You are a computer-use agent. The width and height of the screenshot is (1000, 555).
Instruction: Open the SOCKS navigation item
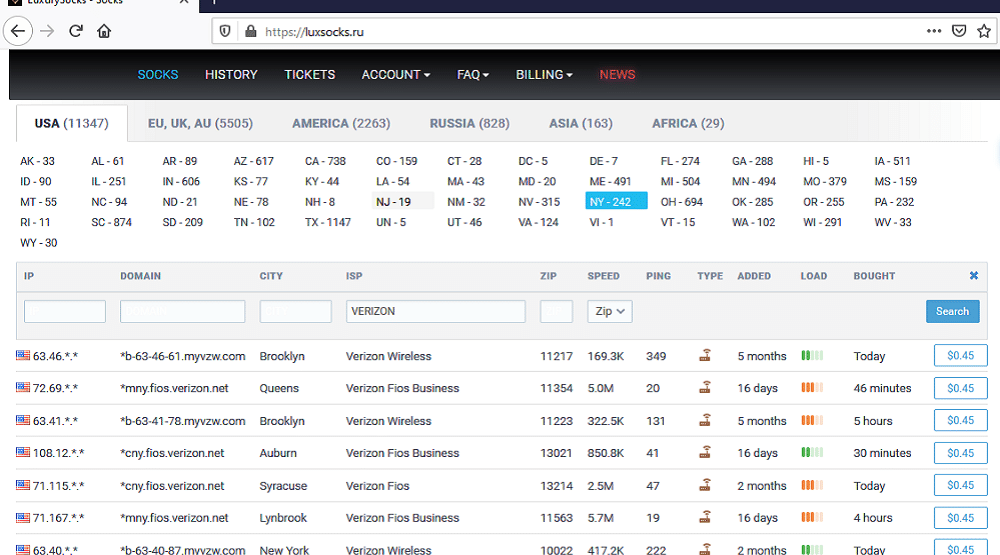[x=158, y=75]
